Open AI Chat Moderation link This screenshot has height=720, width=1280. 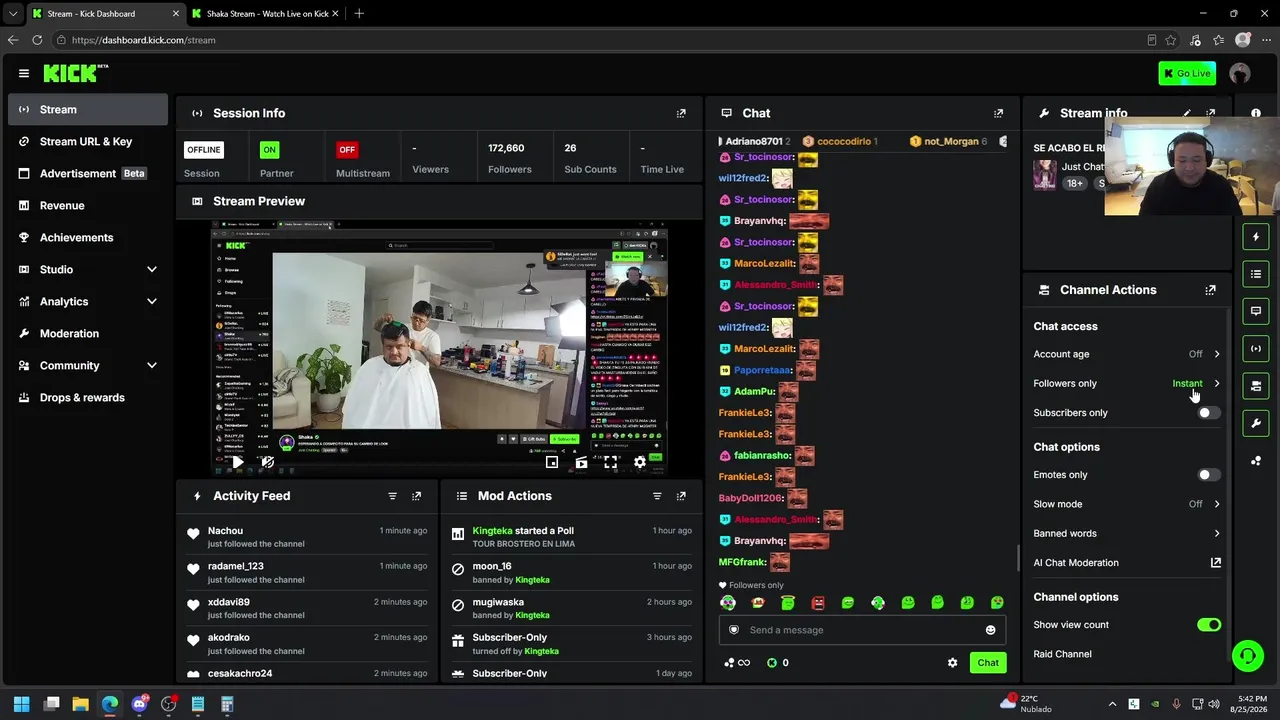[x=1127, y=563]
